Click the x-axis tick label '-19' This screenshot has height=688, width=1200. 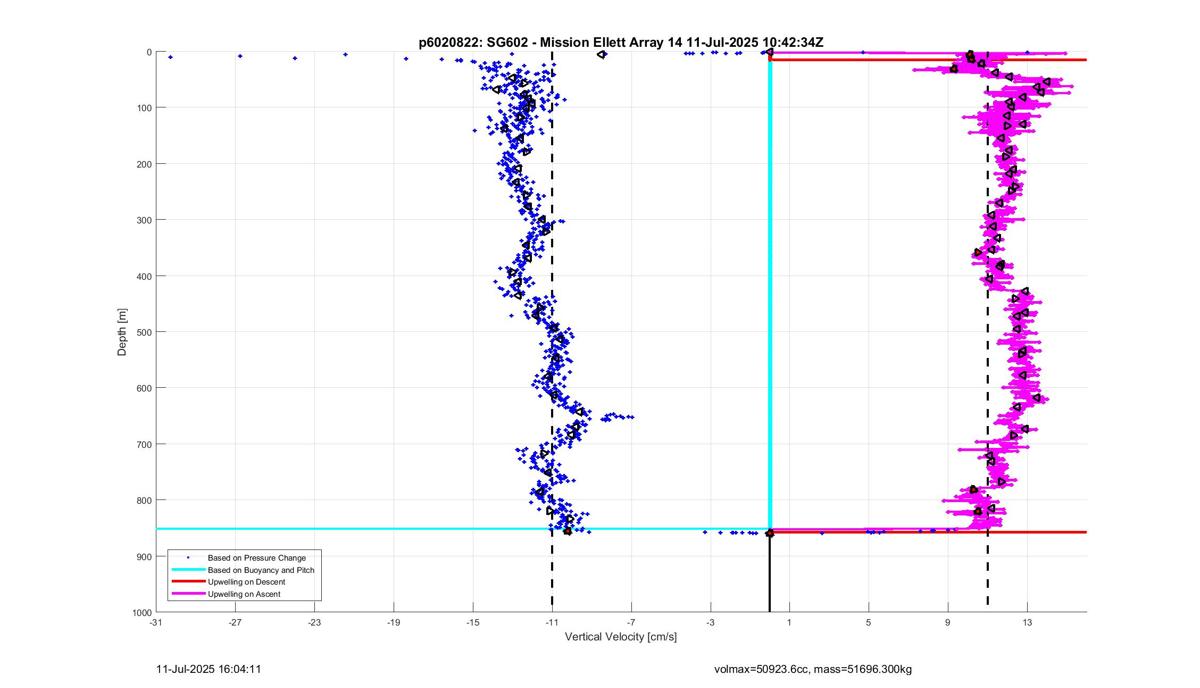(x=393, y=622)
